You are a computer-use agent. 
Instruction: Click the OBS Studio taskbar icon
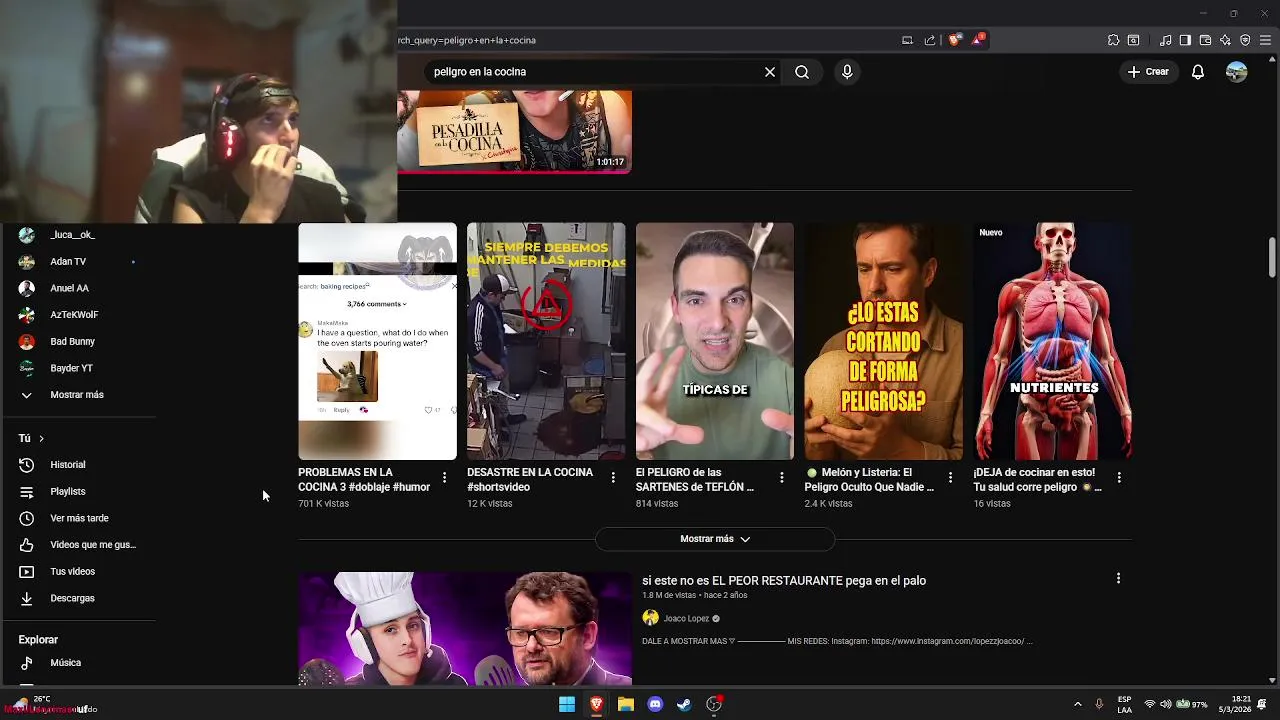(714, 704)
